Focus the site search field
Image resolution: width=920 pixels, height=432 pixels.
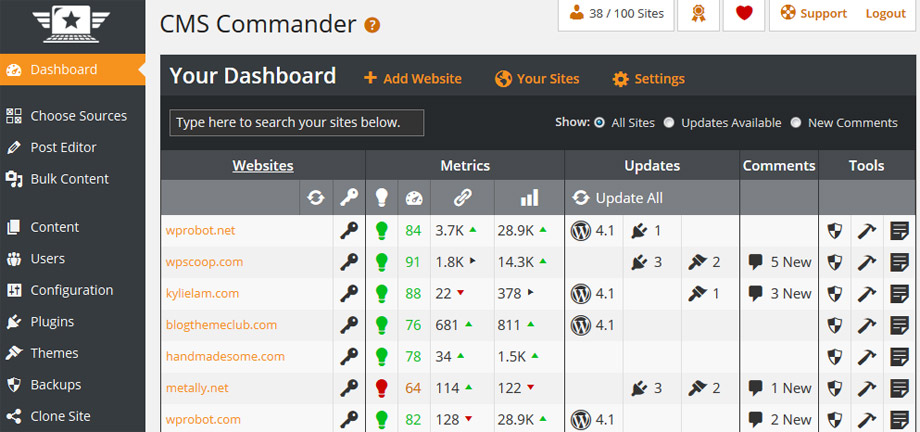(297, 123)
